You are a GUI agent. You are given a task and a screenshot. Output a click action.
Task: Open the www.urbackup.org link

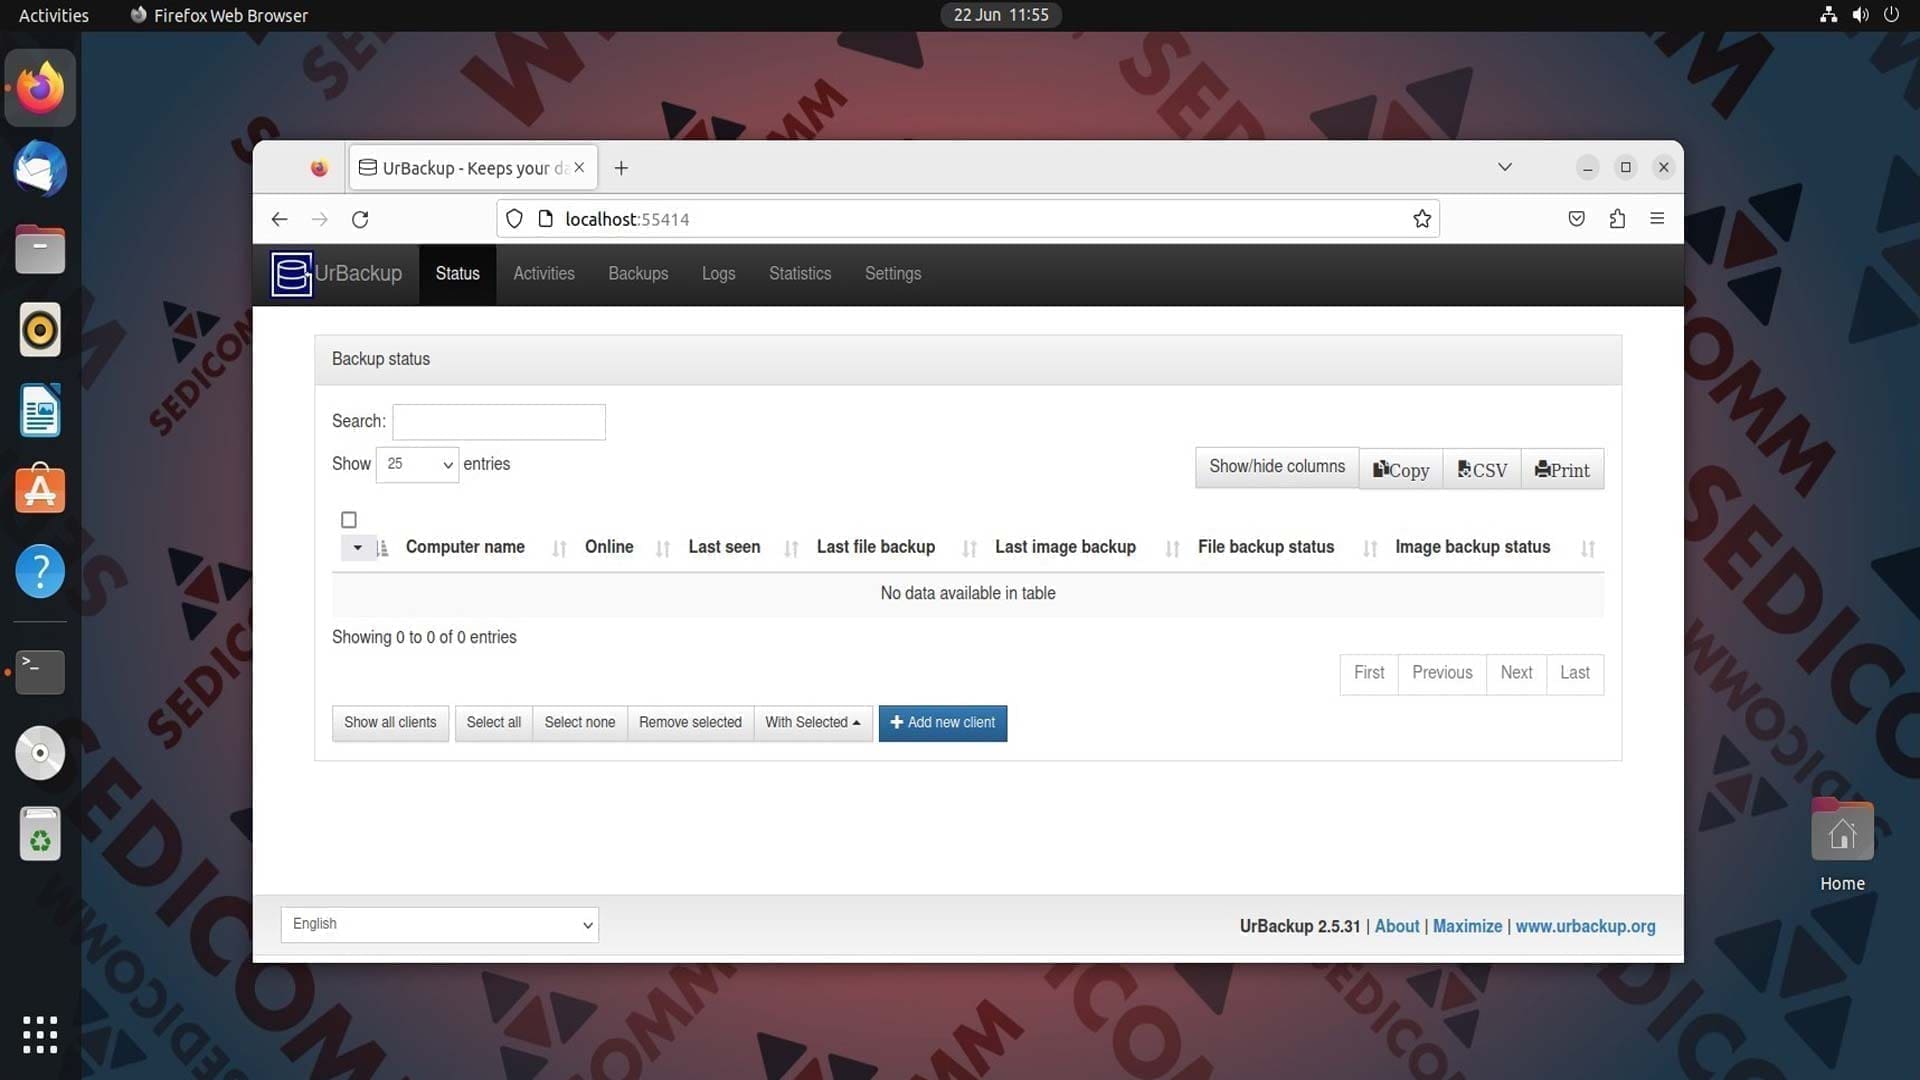click(x=1585, y=926)
